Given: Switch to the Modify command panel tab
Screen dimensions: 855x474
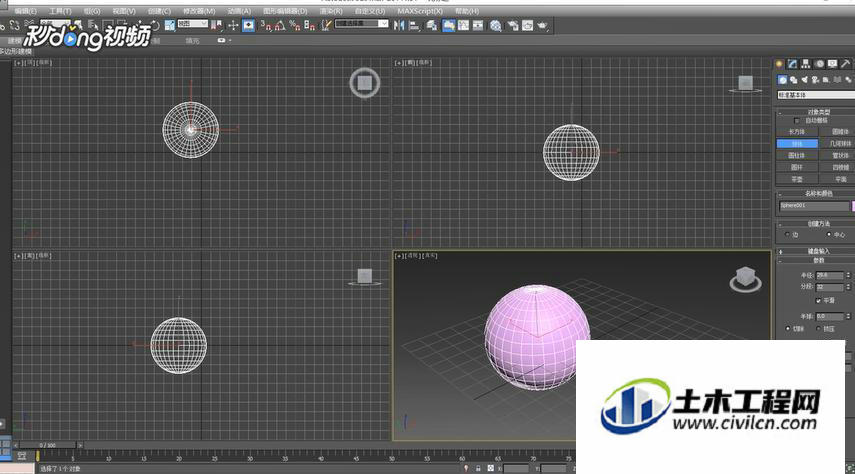Looking at the screenshot, I should point(792,64).
